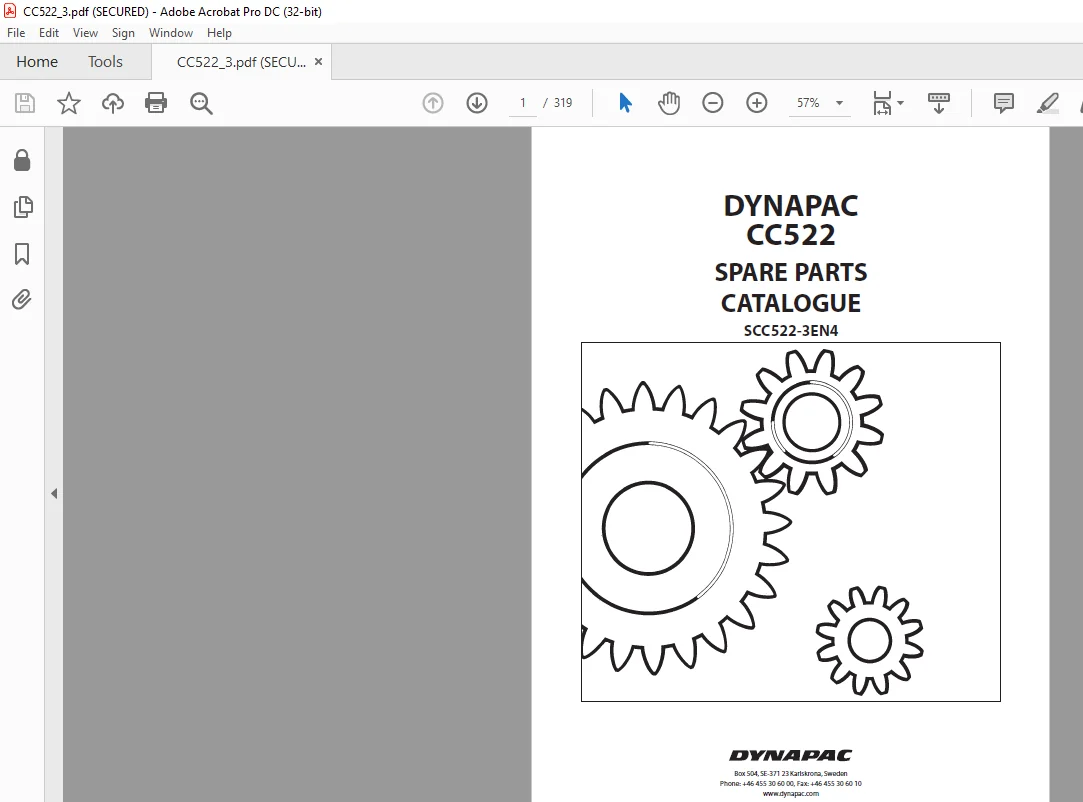
Task: Click the Acrobat PDF title icon
Action: pos(10,10)
